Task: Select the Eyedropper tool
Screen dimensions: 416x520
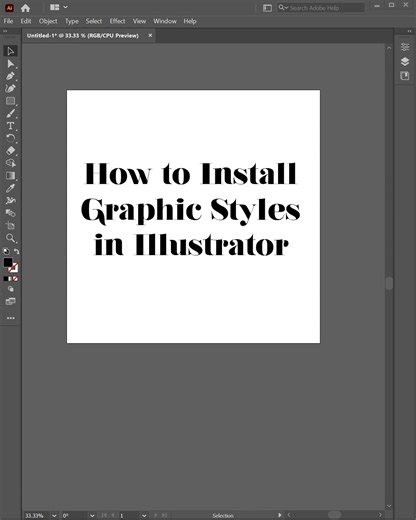Action: pyautogui.click(x=10, y=188)
